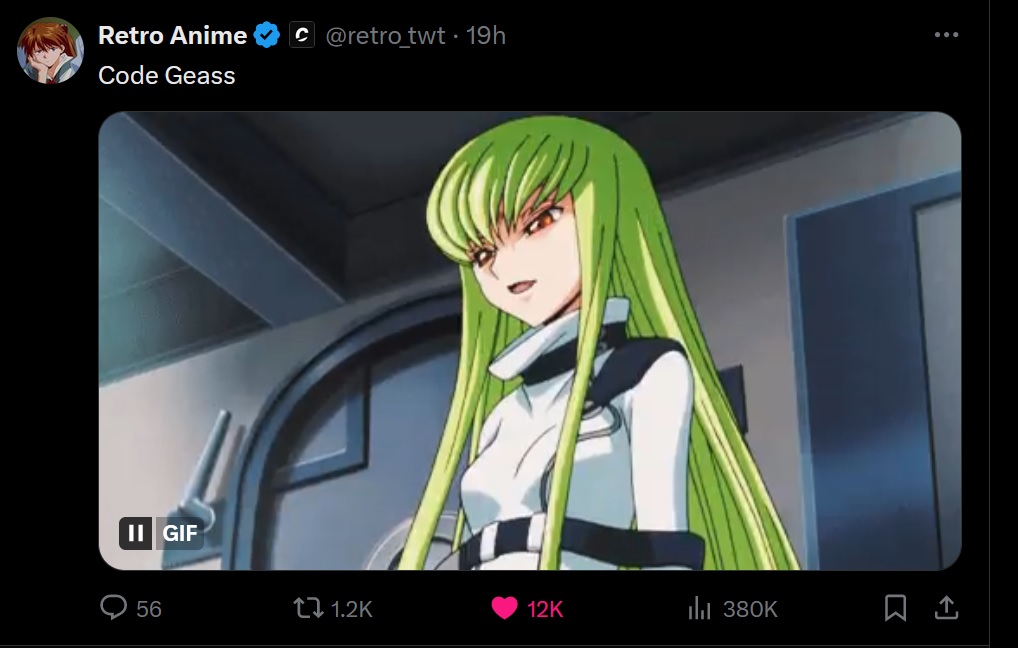Repost using the retweet arrows icon
Viewport: 1018px width, 648px height.
point(308,608)
